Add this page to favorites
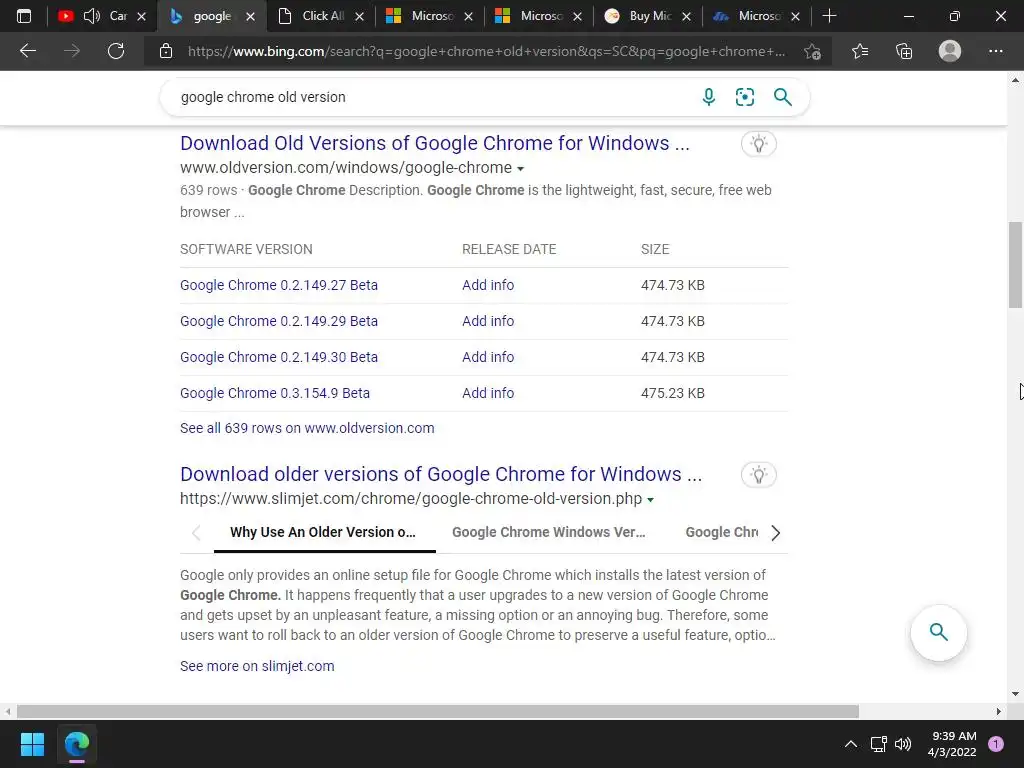This screenshot has height=768, width=1024. click(812, 52)
